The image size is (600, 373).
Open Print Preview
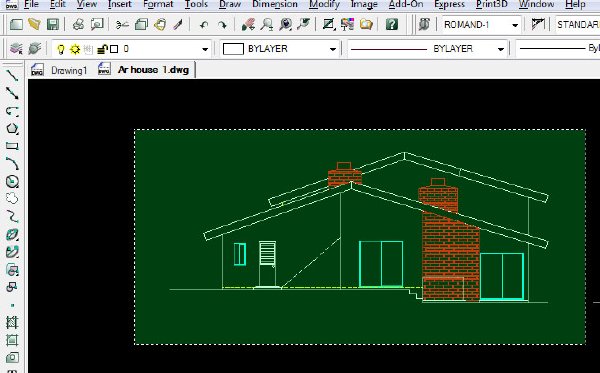(97, 25)
